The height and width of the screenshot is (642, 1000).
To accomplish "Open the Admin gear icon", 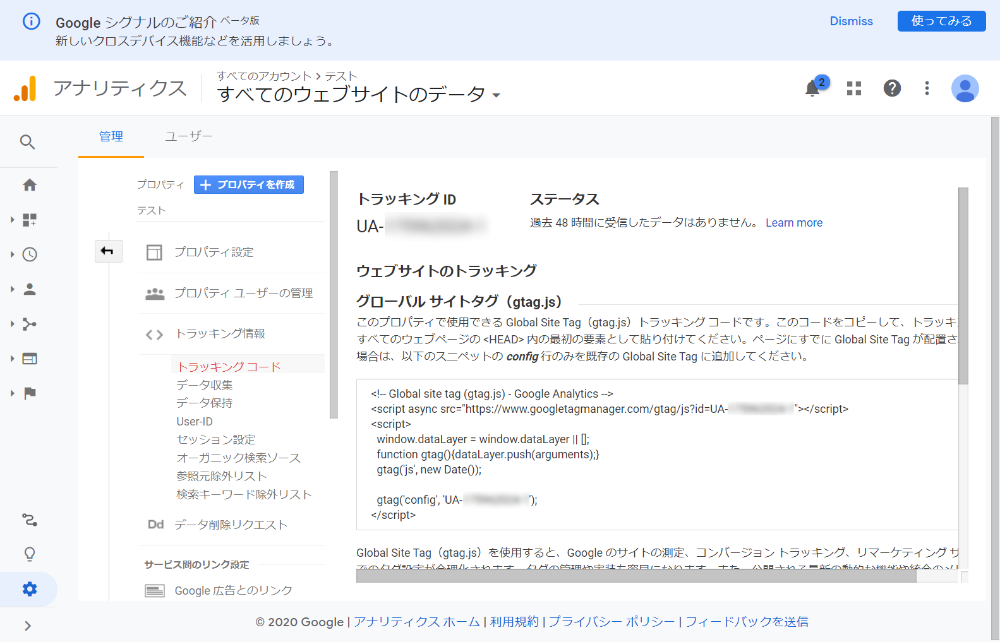I will [x=29, y=589].
